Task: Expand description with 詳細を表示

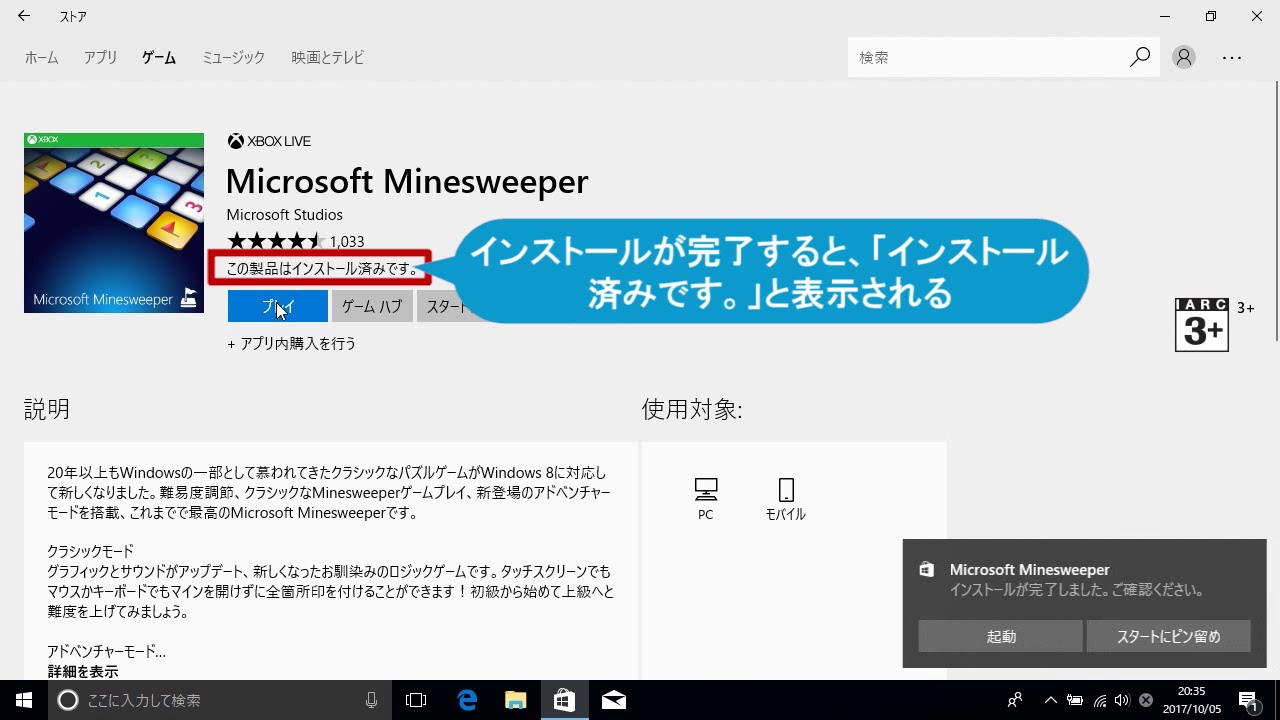Action: coord(83,672)
